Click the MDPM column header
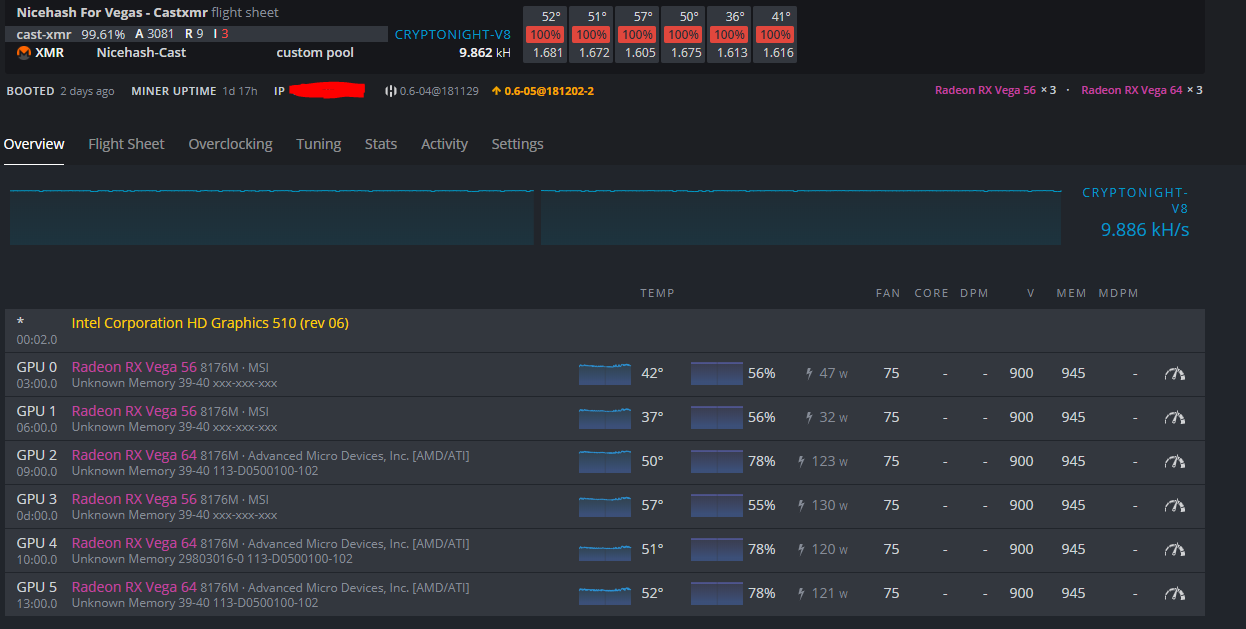Viewport: 1246px width, 629px height. pyautogui.click(x=1118, y=293)
